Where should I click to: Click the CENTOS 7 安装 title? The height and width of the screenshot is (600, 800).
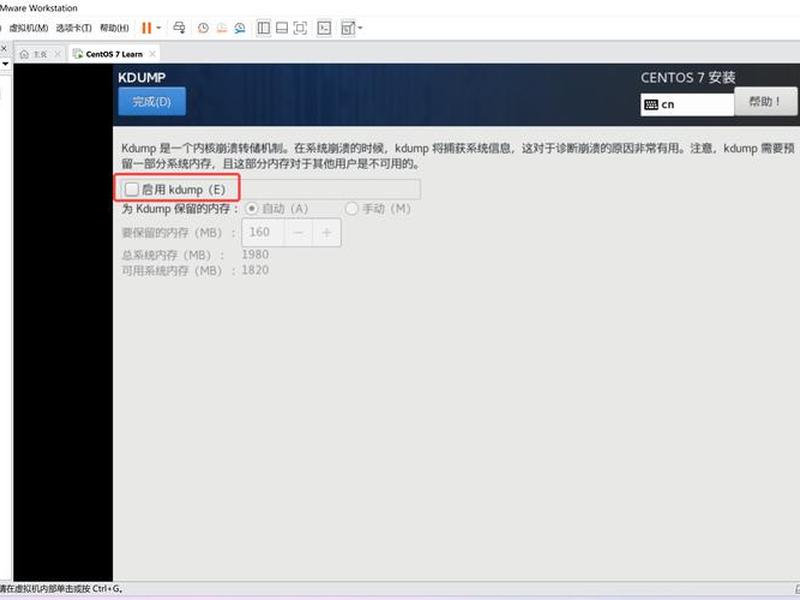click(x=688, y=78)
